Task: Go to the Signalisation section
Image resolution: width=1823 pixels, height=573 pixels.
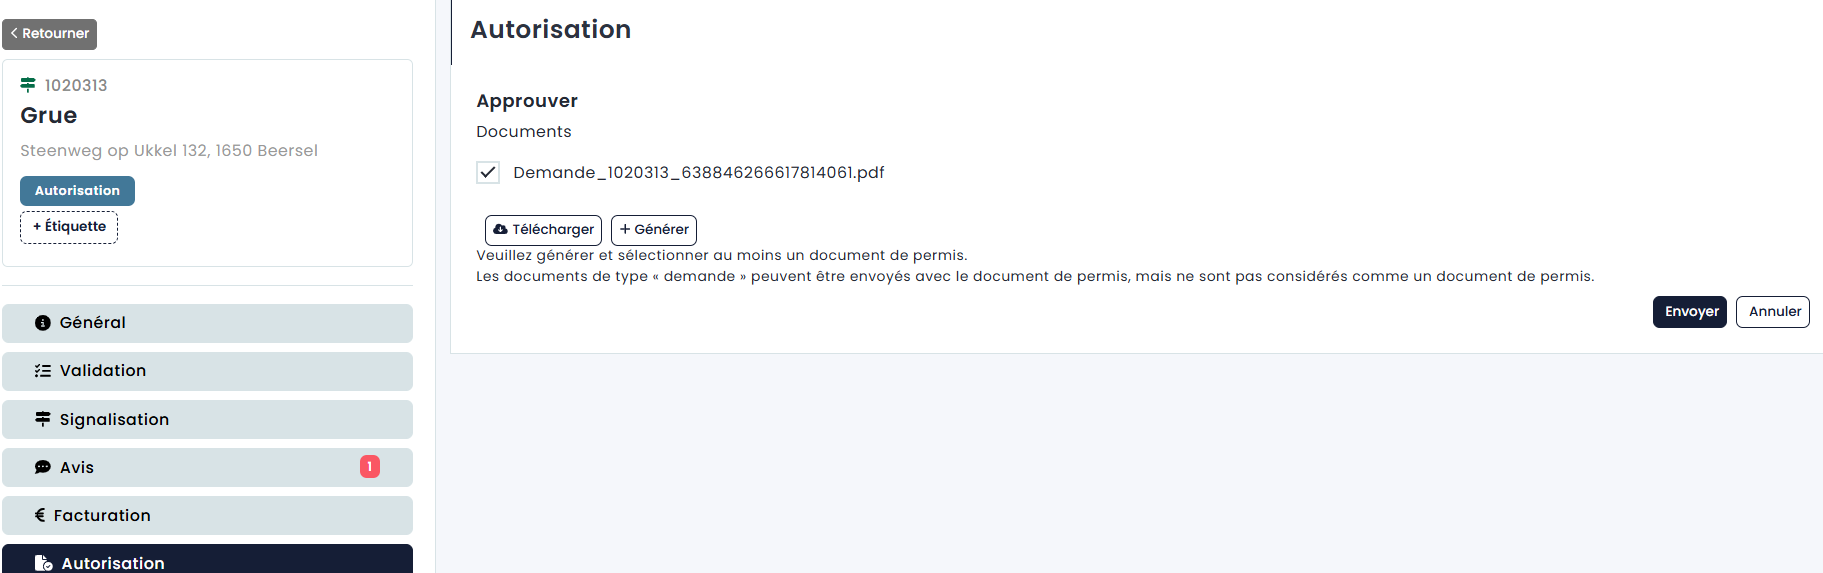Action: [x=207, y=419]
